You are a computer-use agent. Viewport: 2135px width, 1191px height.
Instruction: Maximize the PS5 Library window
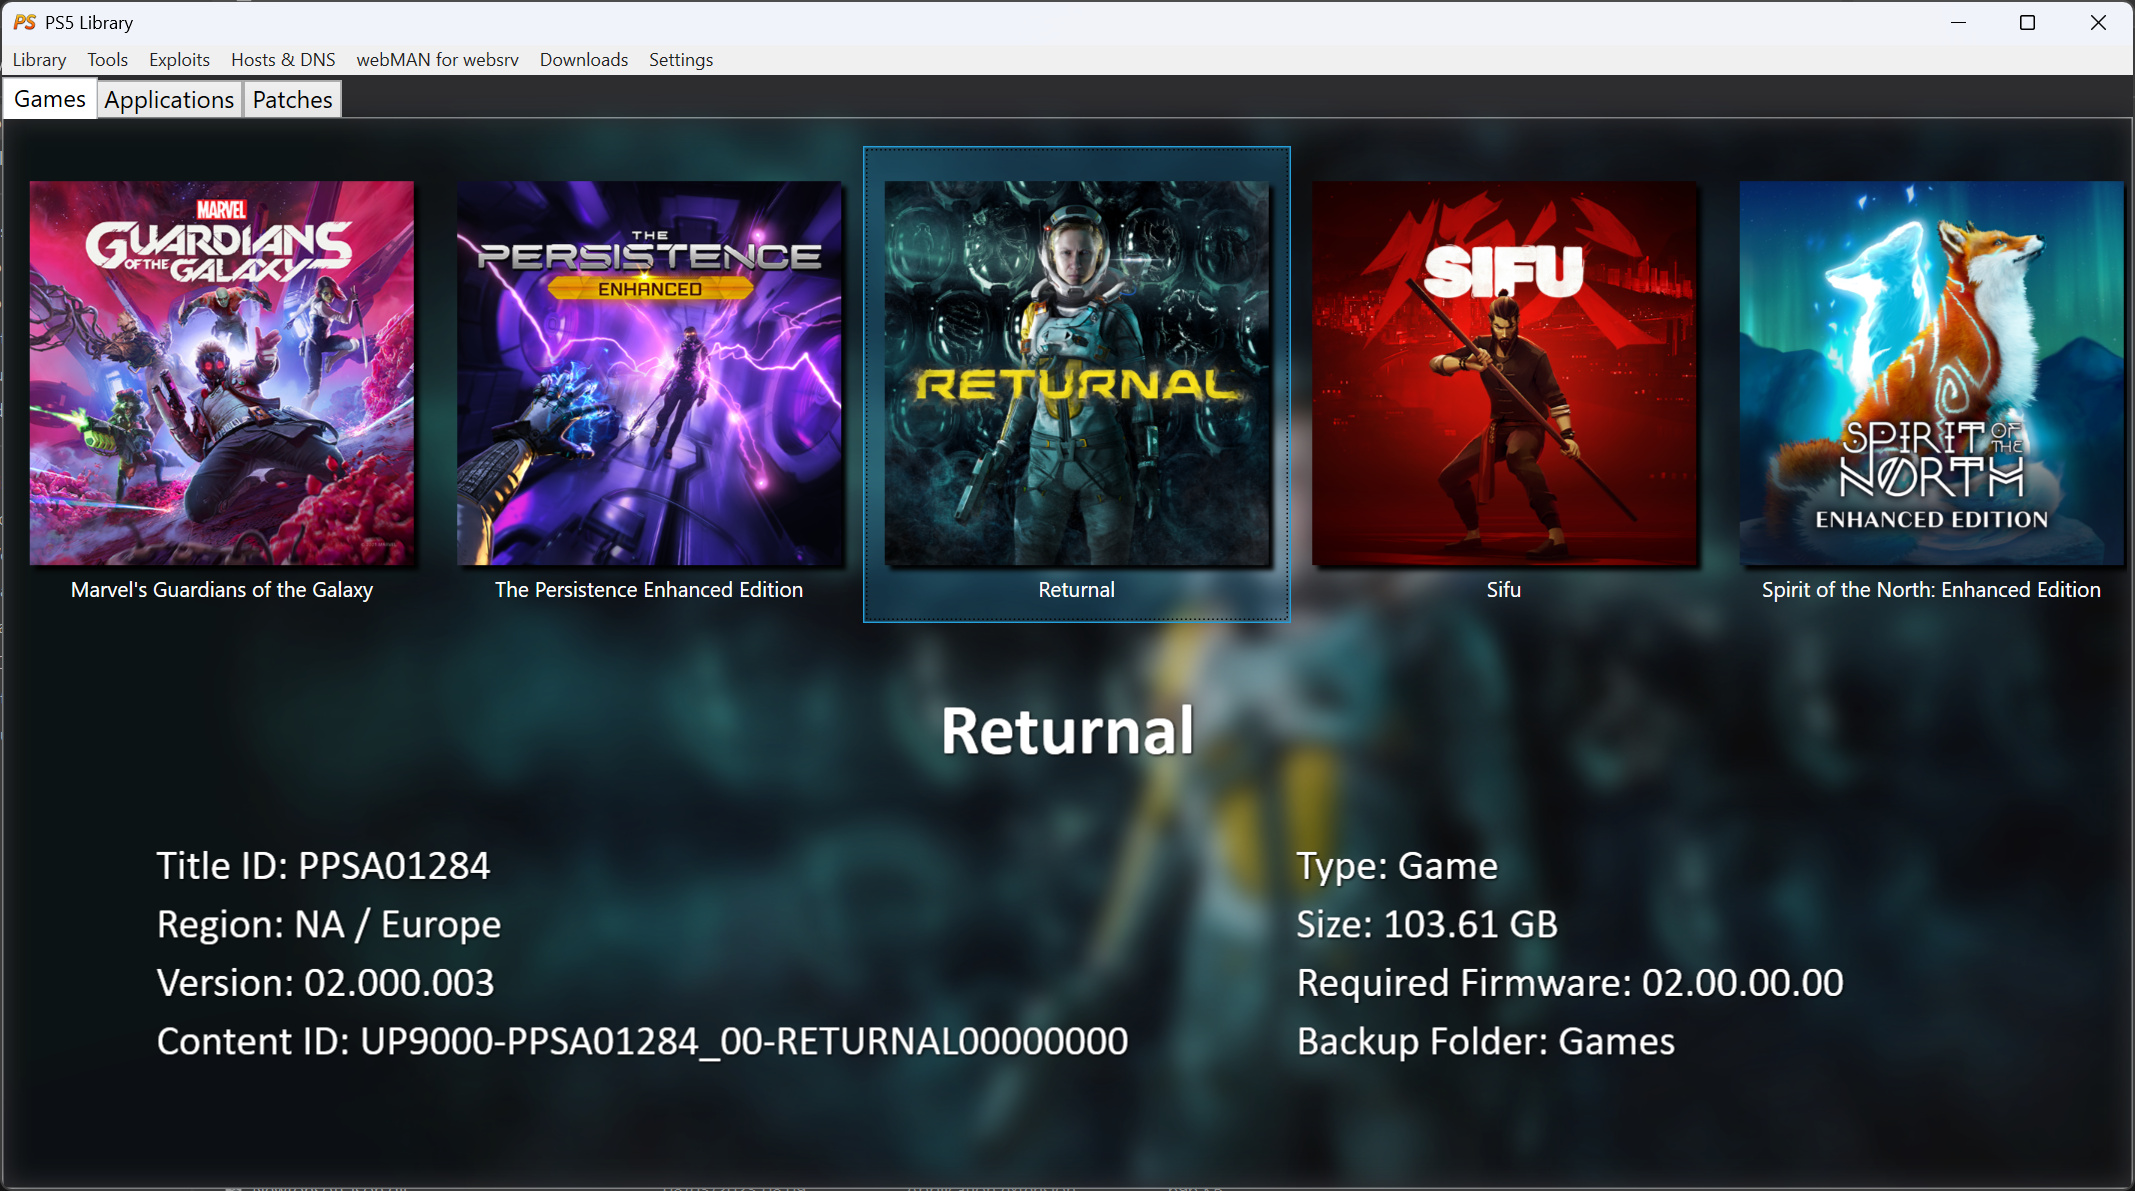[2027, 22]
